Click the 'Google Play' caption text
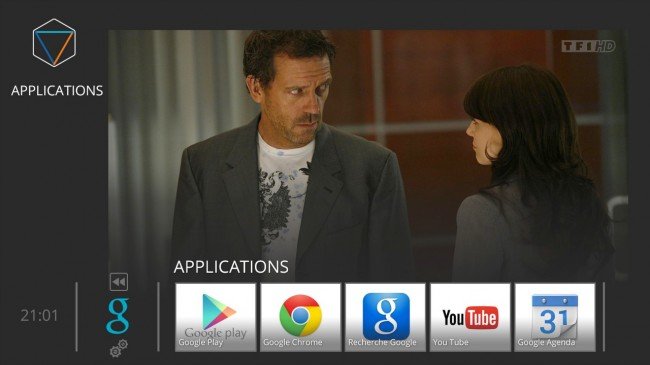The width and height of the screenshot is (650, 365). tap(201, 343)
